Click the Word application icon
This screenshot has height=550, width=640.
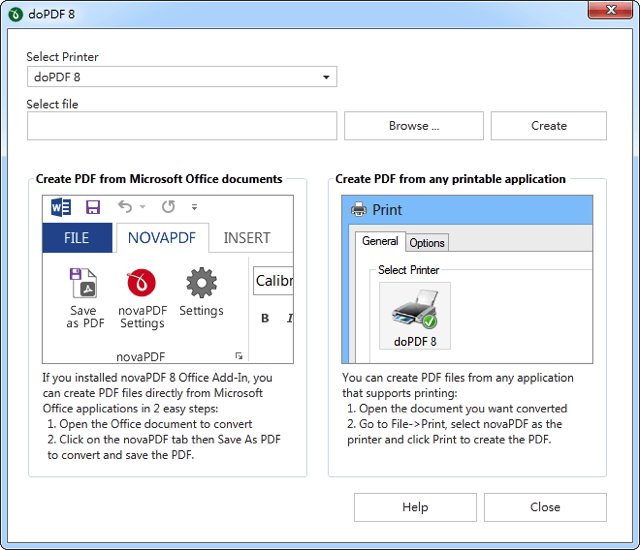tap(61, 207)
